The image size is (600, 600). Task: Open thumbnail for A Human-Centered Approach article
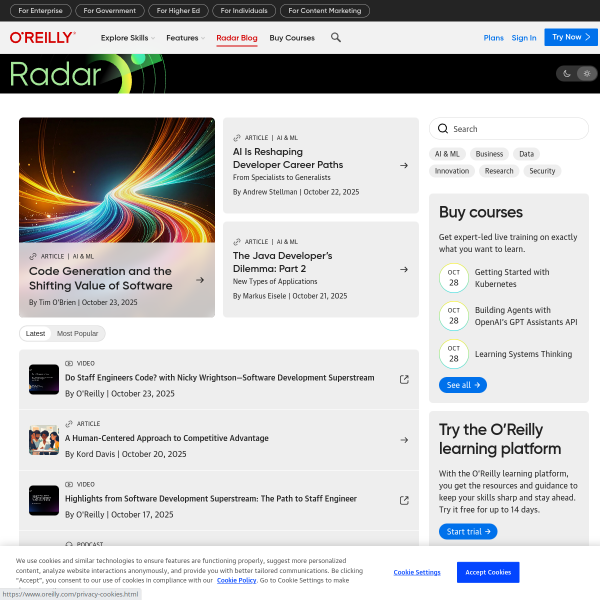pyautogui.click(x=44, y=440)
